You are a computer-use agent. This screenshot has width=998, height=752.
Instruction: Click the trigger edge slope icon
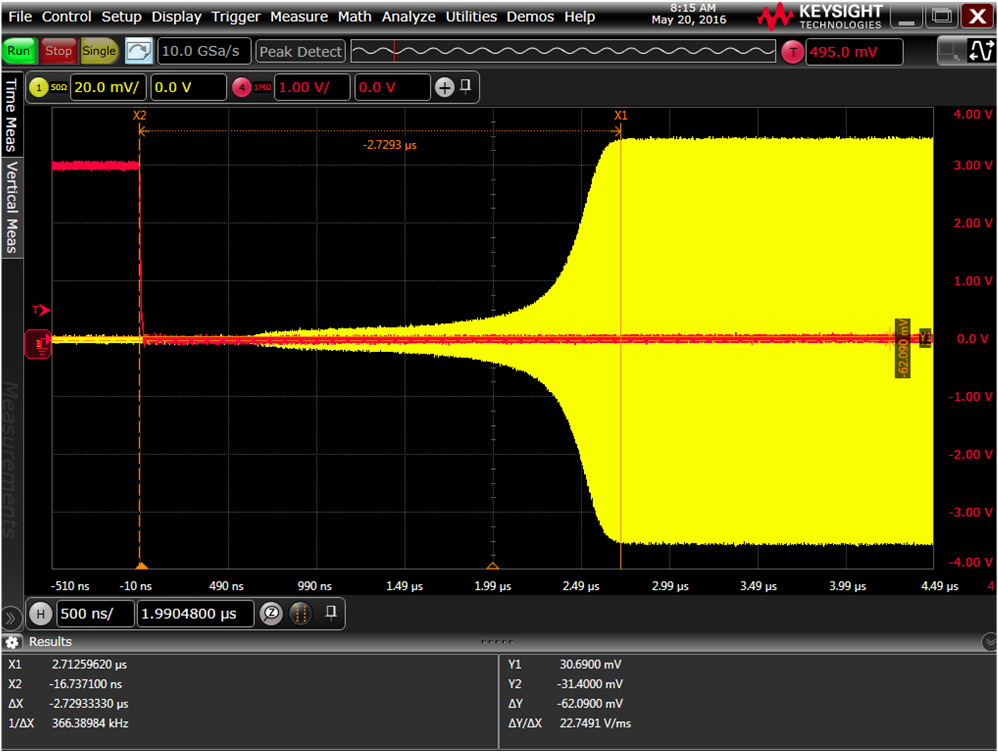tap(981, 52)
